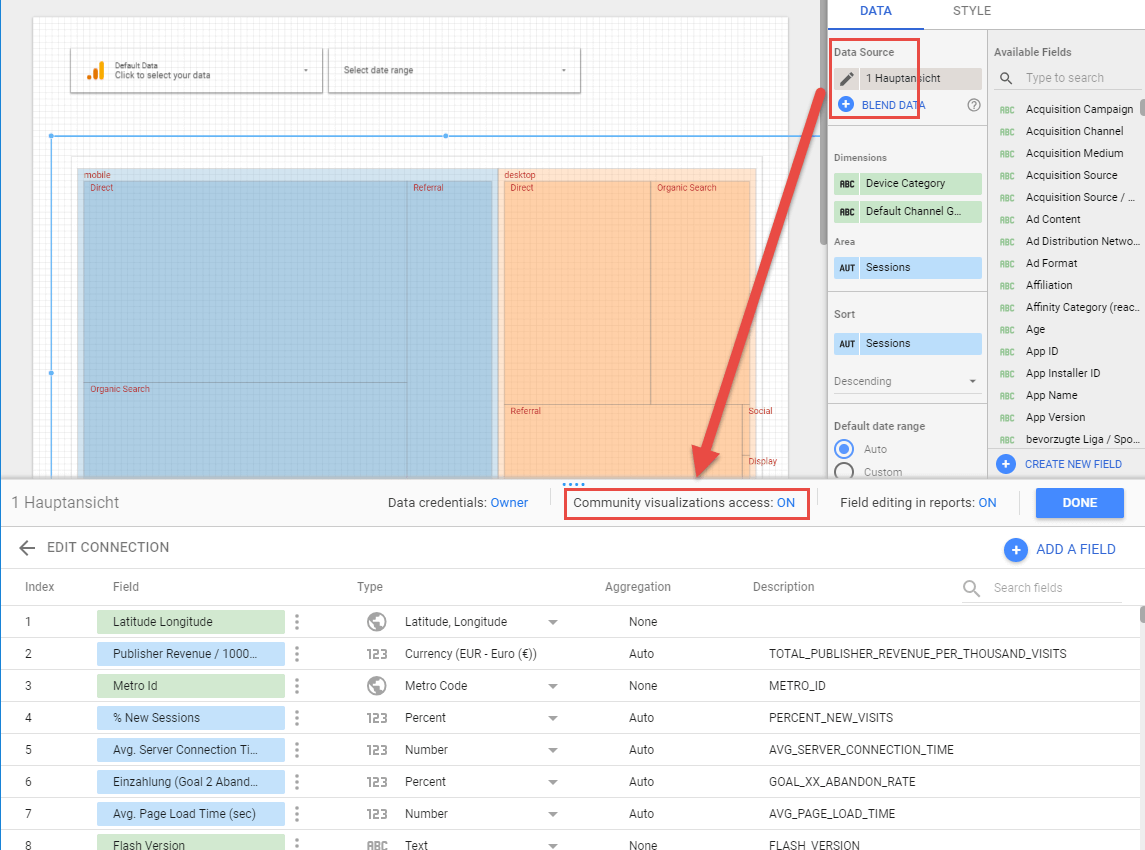Toggle Community visualizations access ON link
1145x850 pixels.
[x=786, y=502]
